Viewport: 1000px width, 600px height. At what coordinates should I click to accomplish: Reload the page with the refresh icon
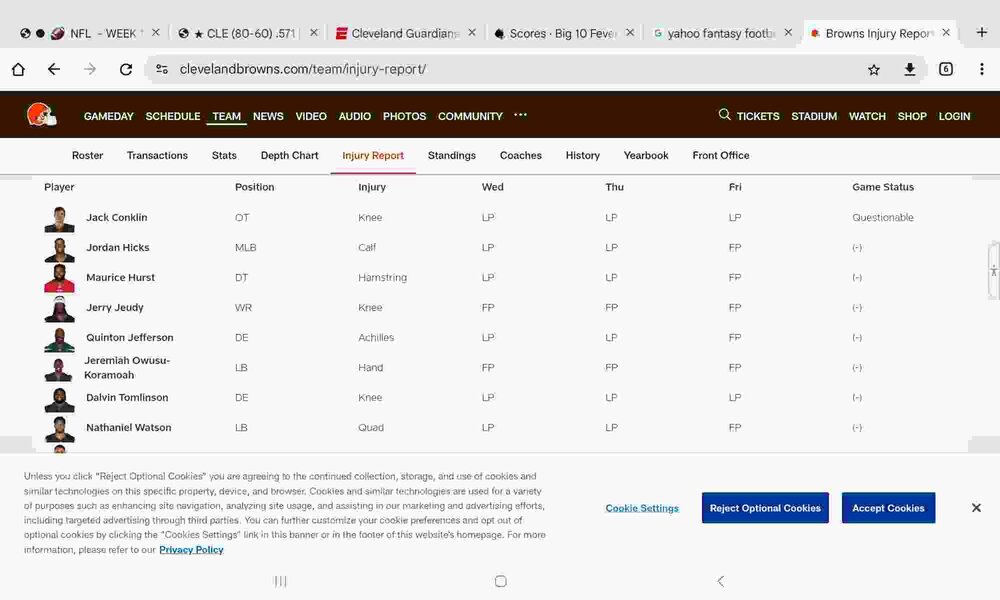(126, 70)
